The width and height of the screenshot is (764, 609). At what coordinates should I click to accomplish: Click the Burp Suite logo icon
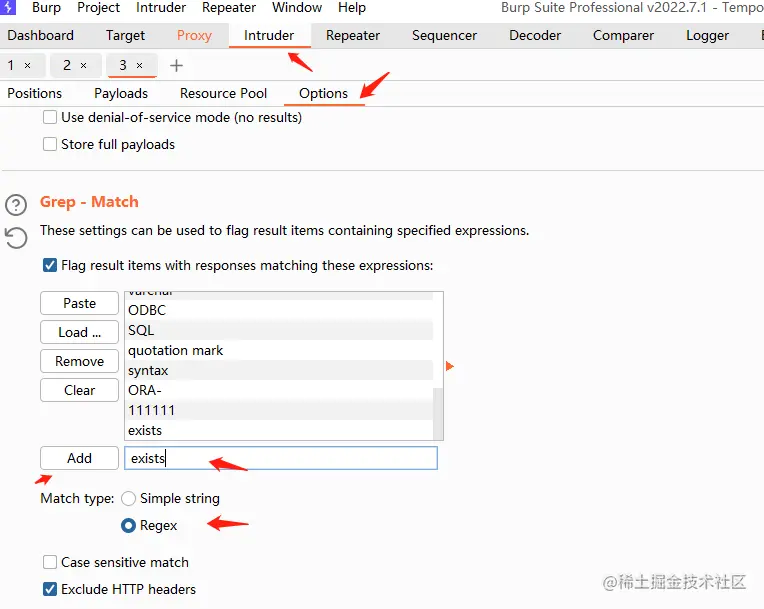[8, 8]
